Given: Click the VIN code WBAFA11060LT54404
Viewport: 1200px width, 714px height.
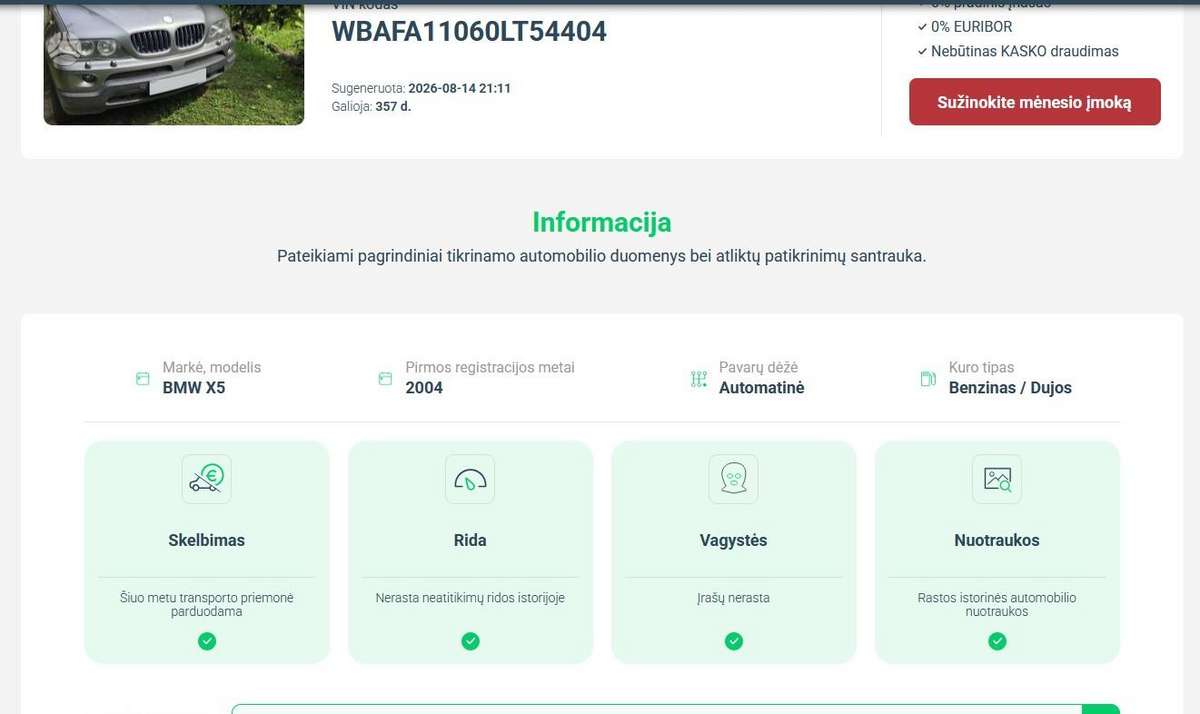Looking at the screenshot, I should tap(469, 32).
